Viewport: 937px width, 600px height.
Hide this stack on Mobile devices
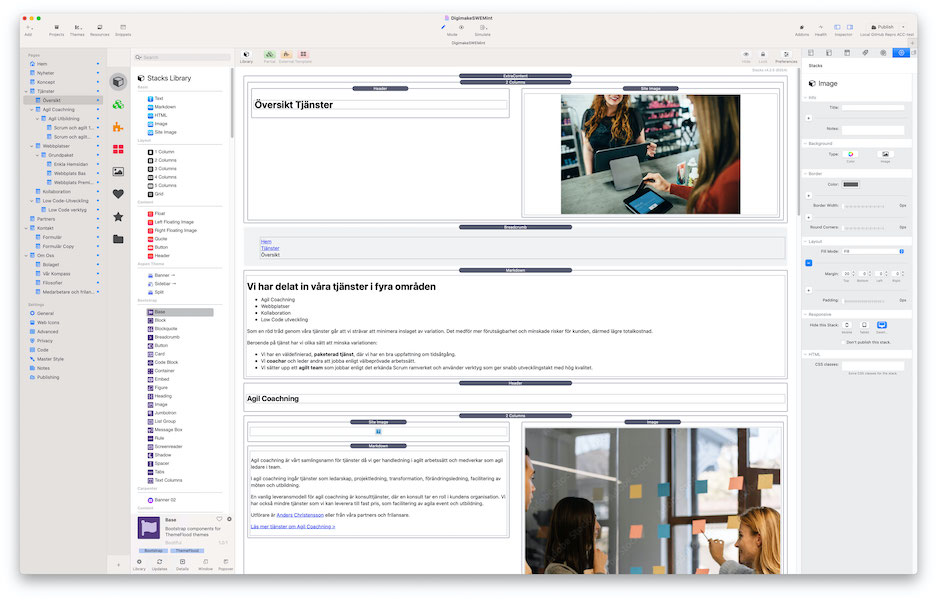(847, 325)
